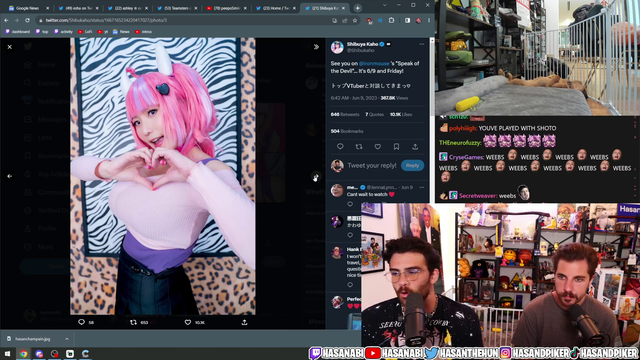Screen dimensions: 640x360
Task: Open the @ironmouse mention link
Action: 374,64
